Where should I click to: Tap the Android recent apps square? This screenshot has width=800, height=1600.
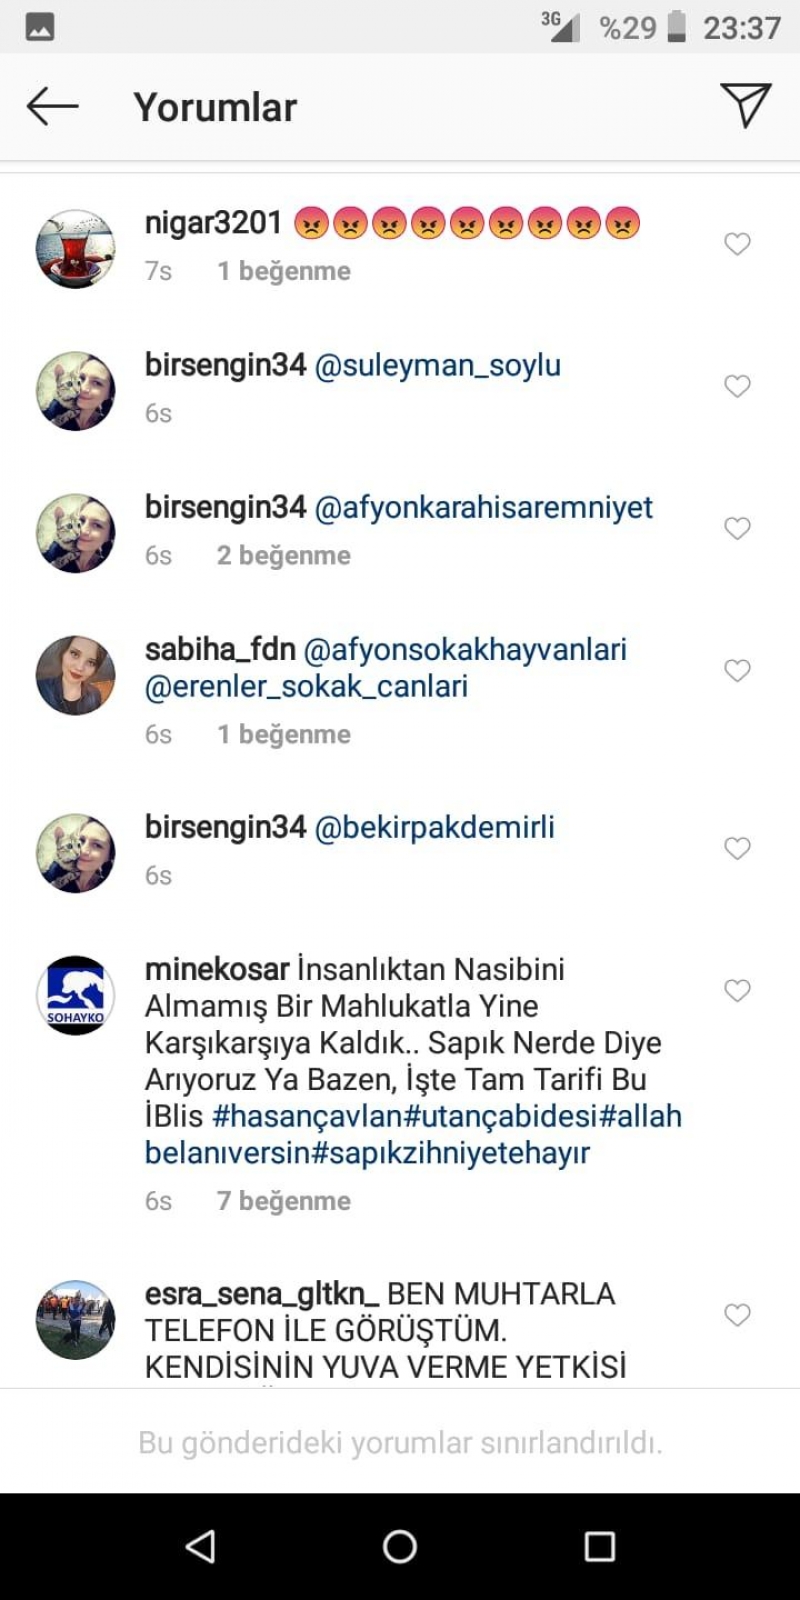tap(600, 1546)
